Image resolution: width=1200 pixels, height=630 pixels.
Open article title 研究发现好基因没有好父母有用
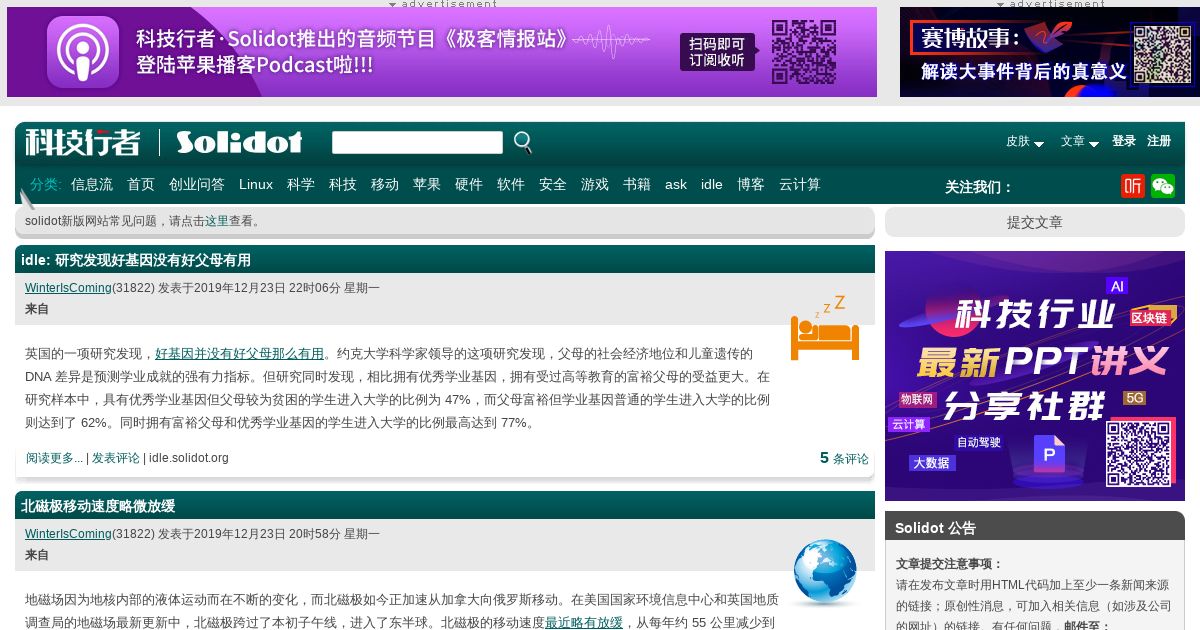coord(153,260)
